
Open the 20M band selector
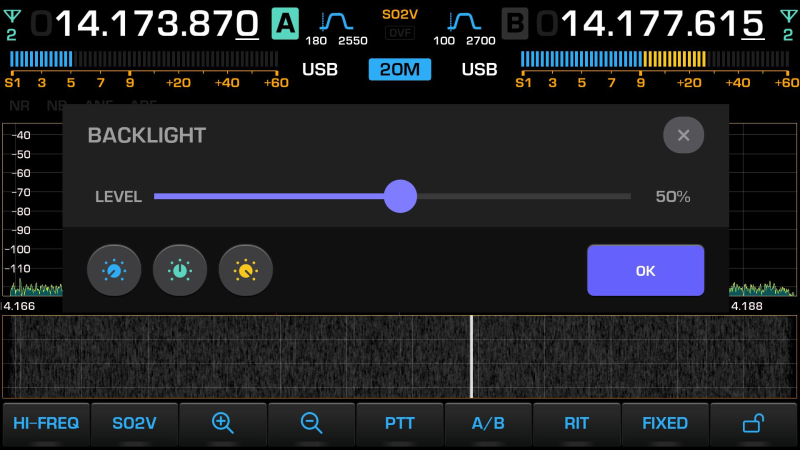click(x=400, y=70)
